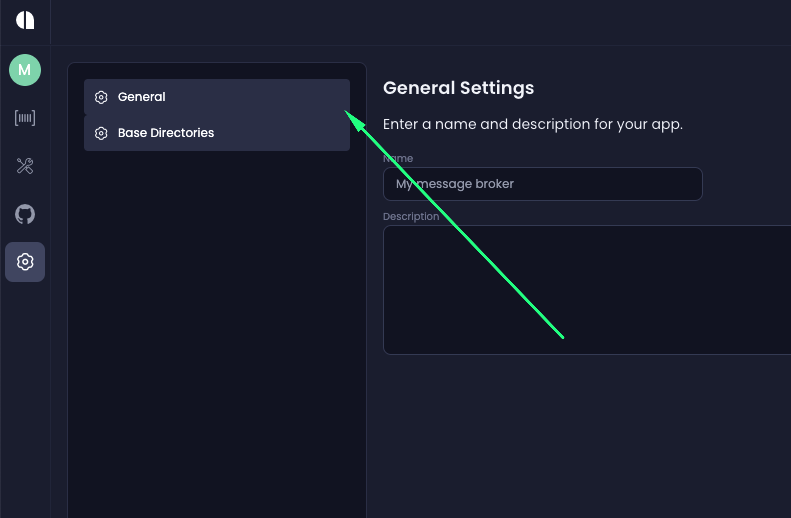The width and height of the screenshot is (791, 518).
Task: Click the Description field label
Action: pos(411,216)
